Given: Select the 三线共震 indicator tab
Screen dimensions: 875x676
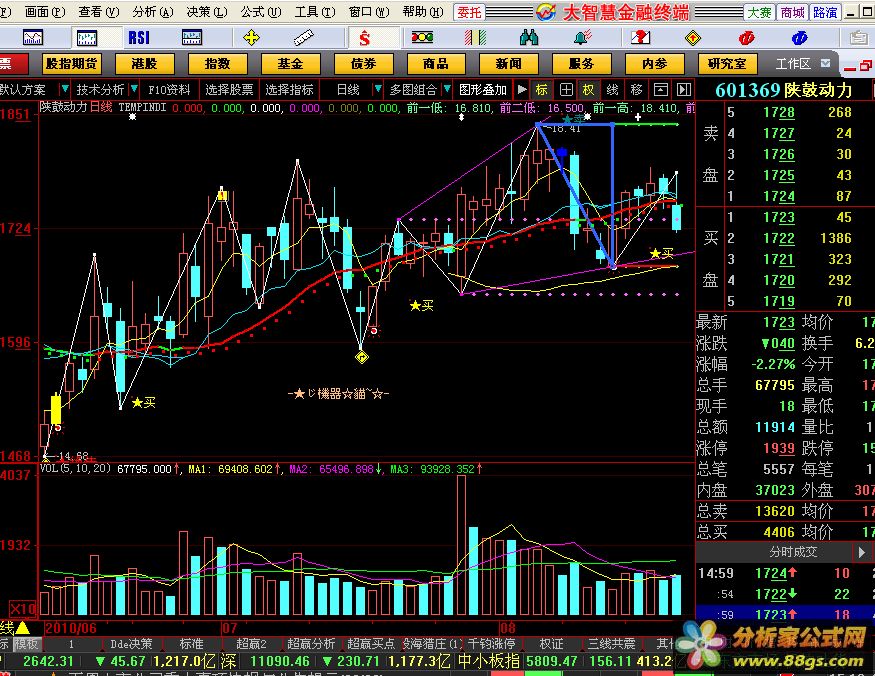Looking at the screenshot, I should (x=612, y=644).
